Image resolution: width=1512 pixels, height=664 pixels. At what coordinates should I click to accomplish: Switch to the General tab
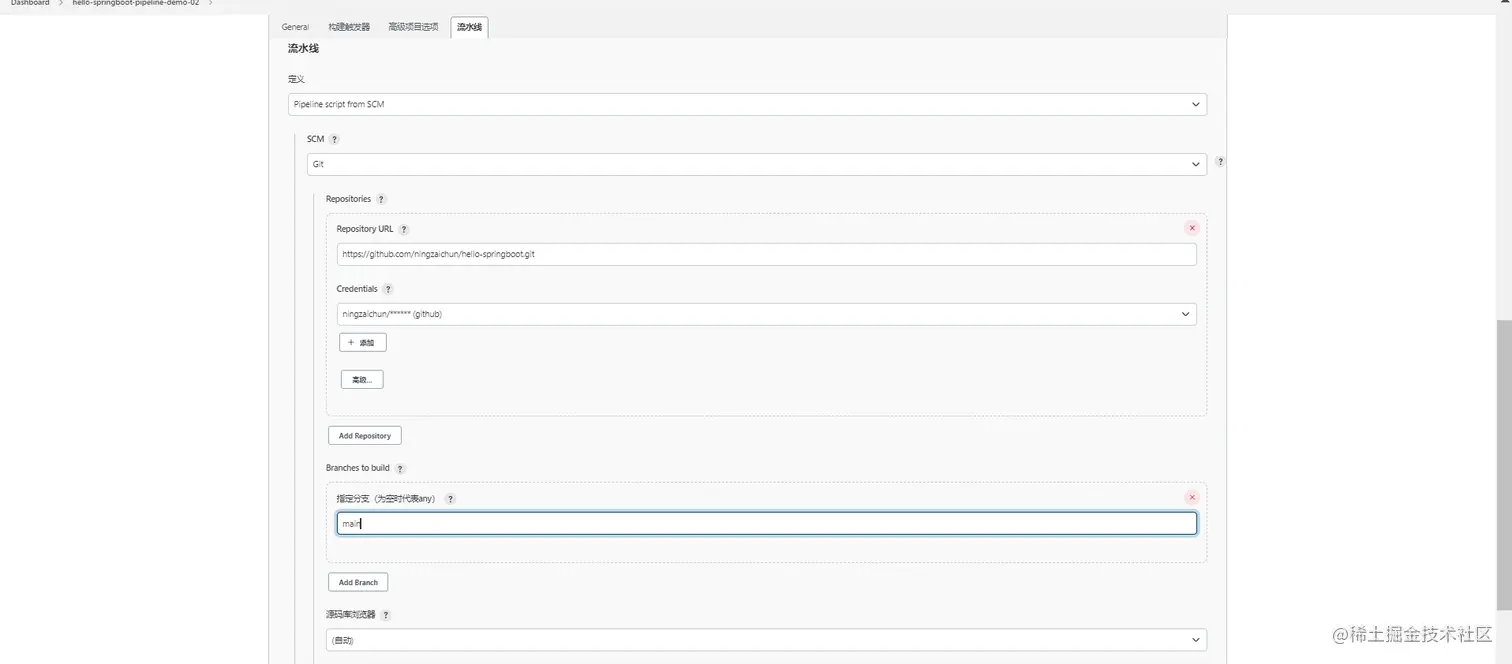pyautogui.click(x=295, y=27)
